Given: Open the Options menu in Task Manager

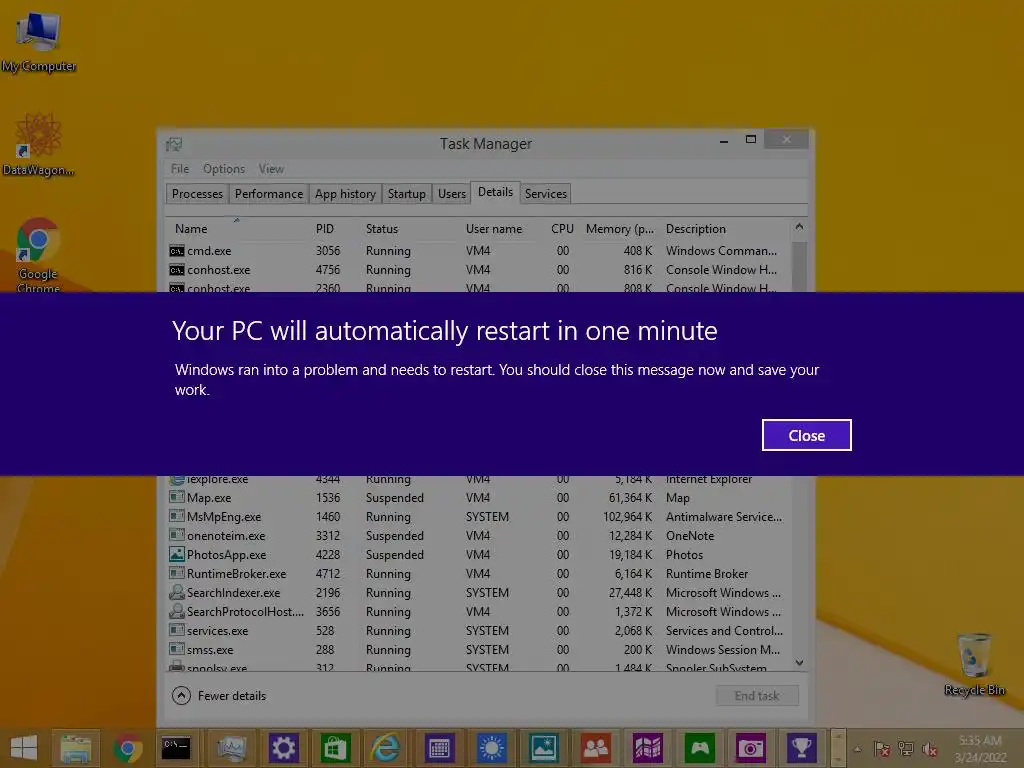Looking at the screenshot, I should click(224, 168).
